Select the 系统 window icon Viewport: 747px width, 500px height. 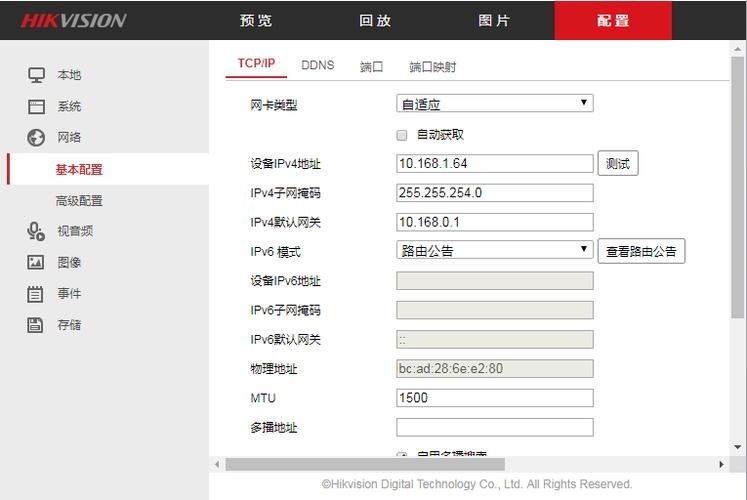coord(36,106)
